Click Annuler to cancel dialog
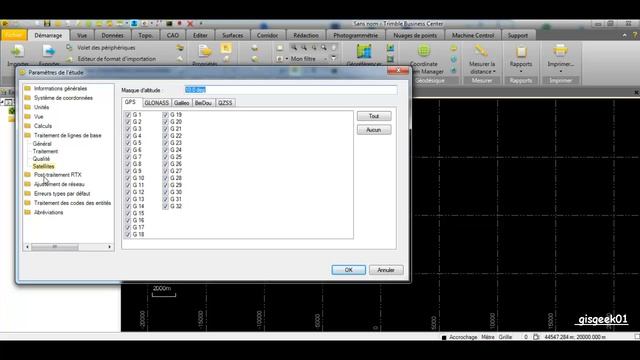This screenshot has width=640, height=360. tap(386, 270)
